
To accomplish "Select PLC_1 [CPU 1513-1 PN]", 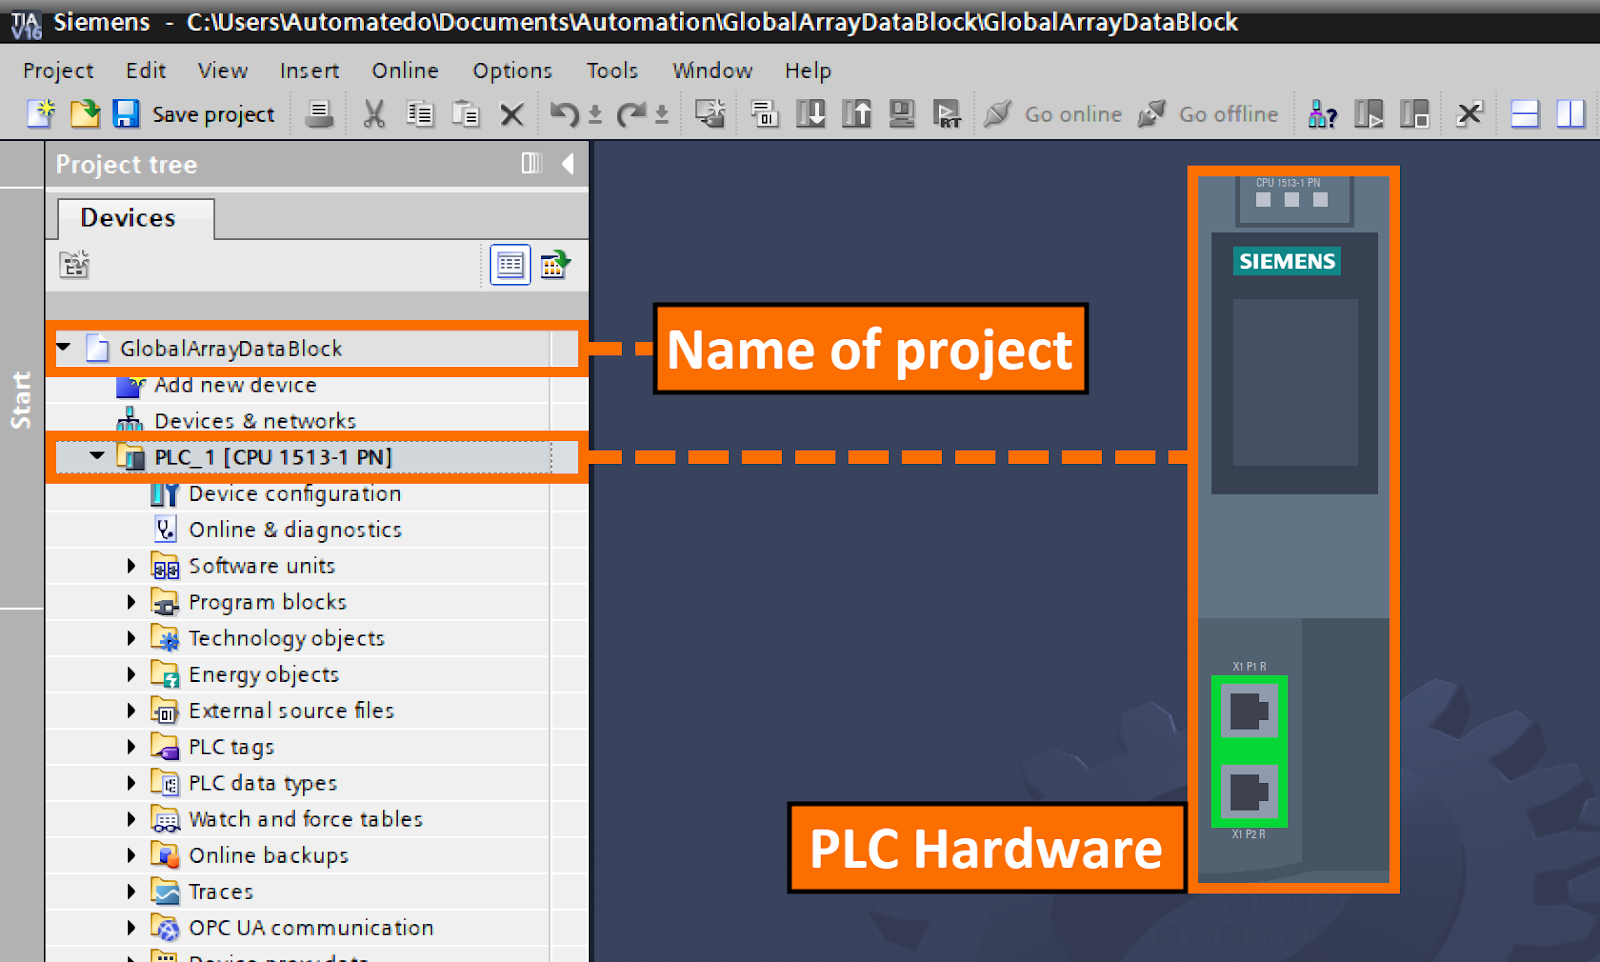I will [x=273, y=457].
